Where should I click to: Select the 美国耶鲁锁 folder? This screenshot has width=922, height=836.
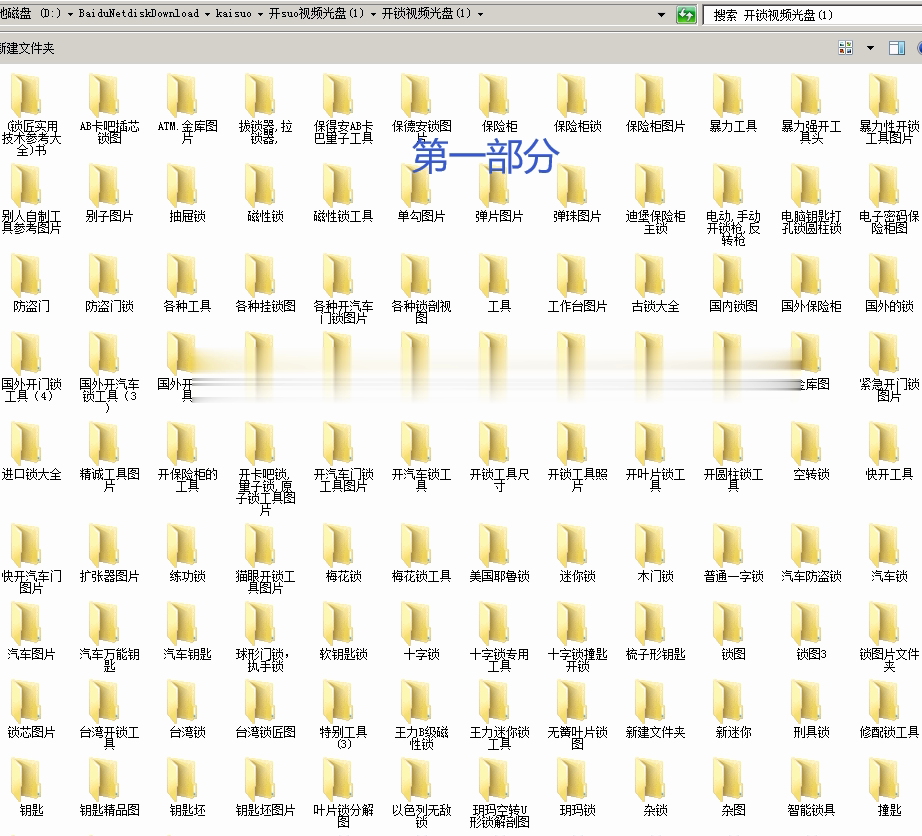[x=500, y=554]
